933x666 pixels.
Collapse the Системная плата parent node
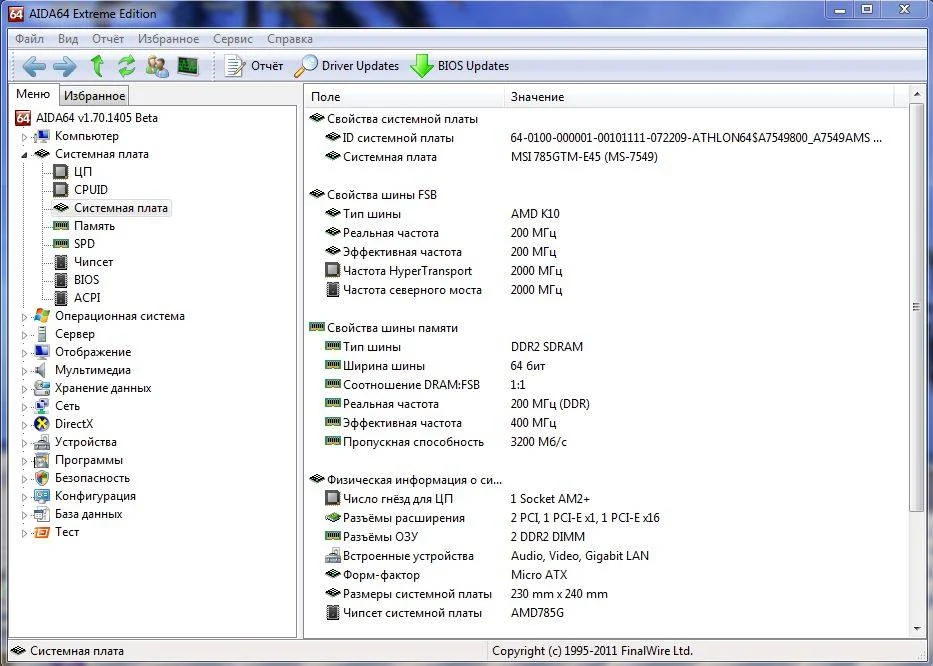25,154
